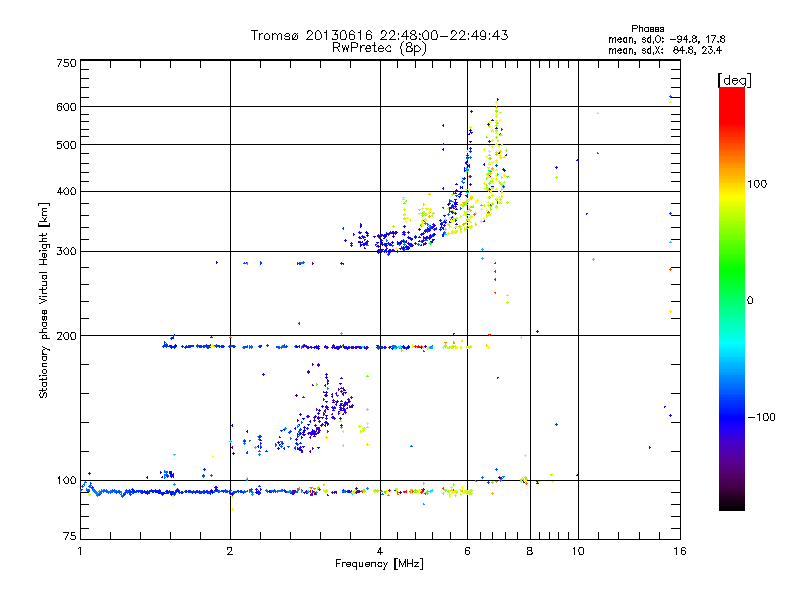The image size is (800, 600).
Task: Select the 'RwPretec (8p)' subtitle text
Action: pos(379,48)
